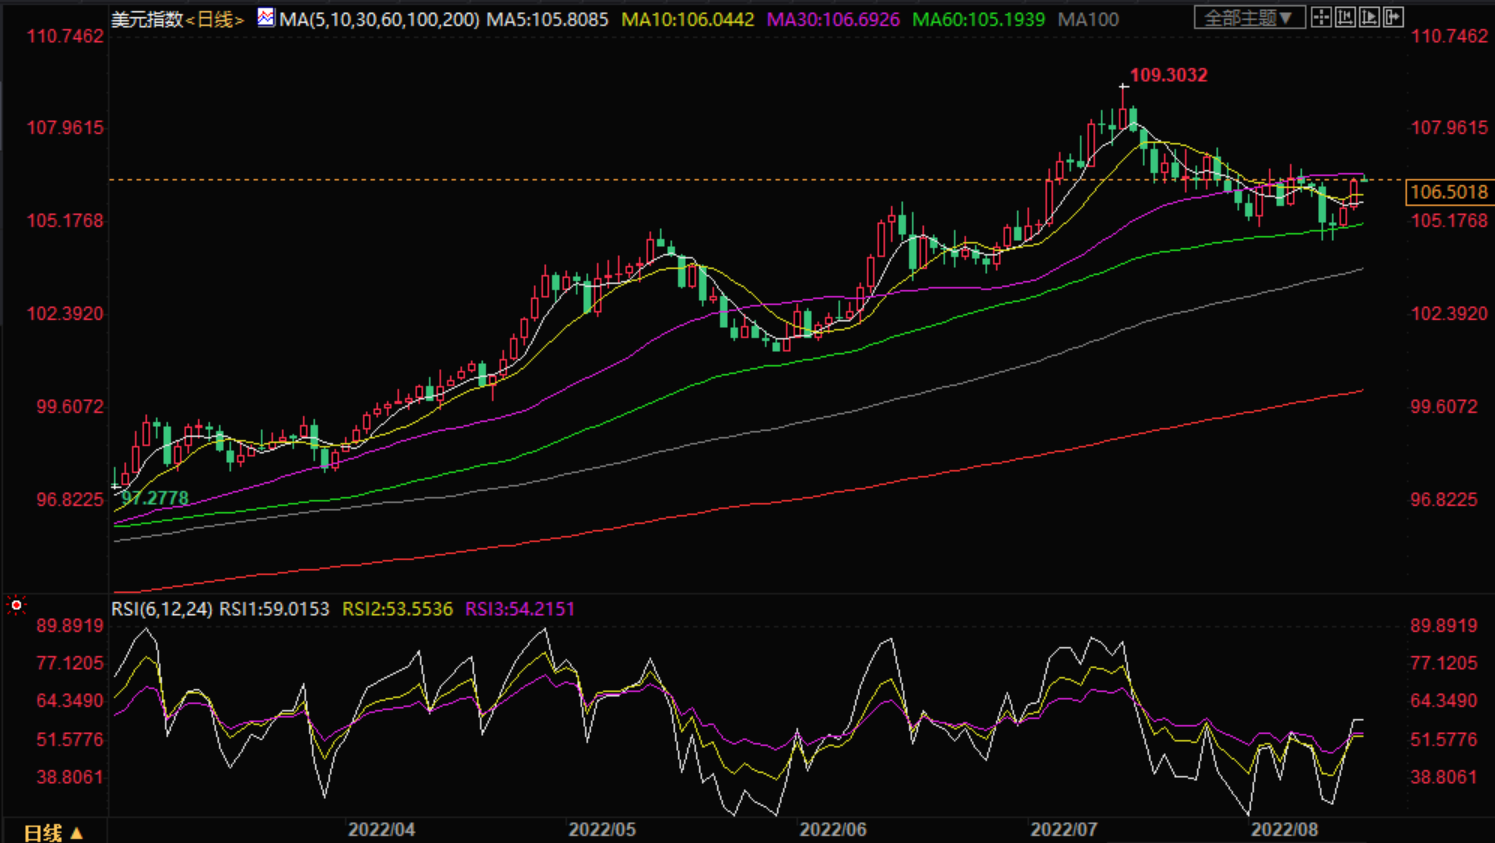
Task: Click the MA(5,10,30,60,100,200) indicator label
Action: pyautogui.click(x=379, y=19)
